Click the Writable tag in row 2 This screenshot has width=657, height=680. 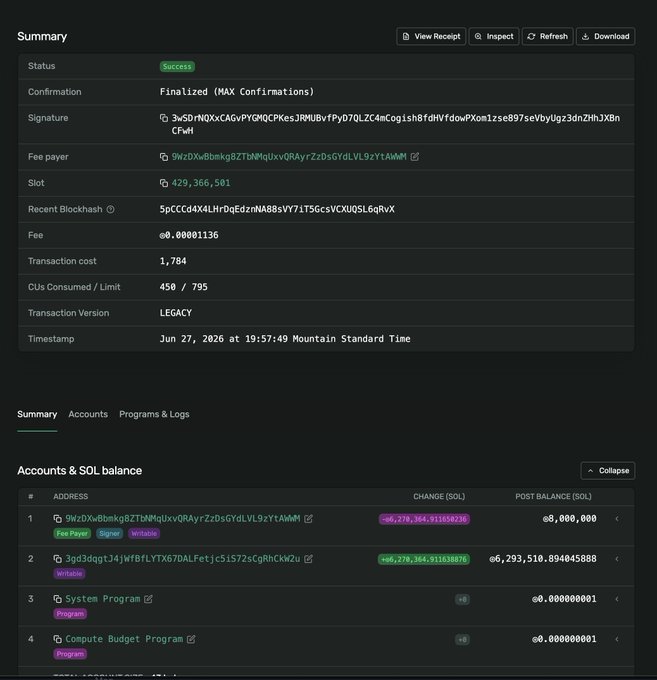(69, 574)
